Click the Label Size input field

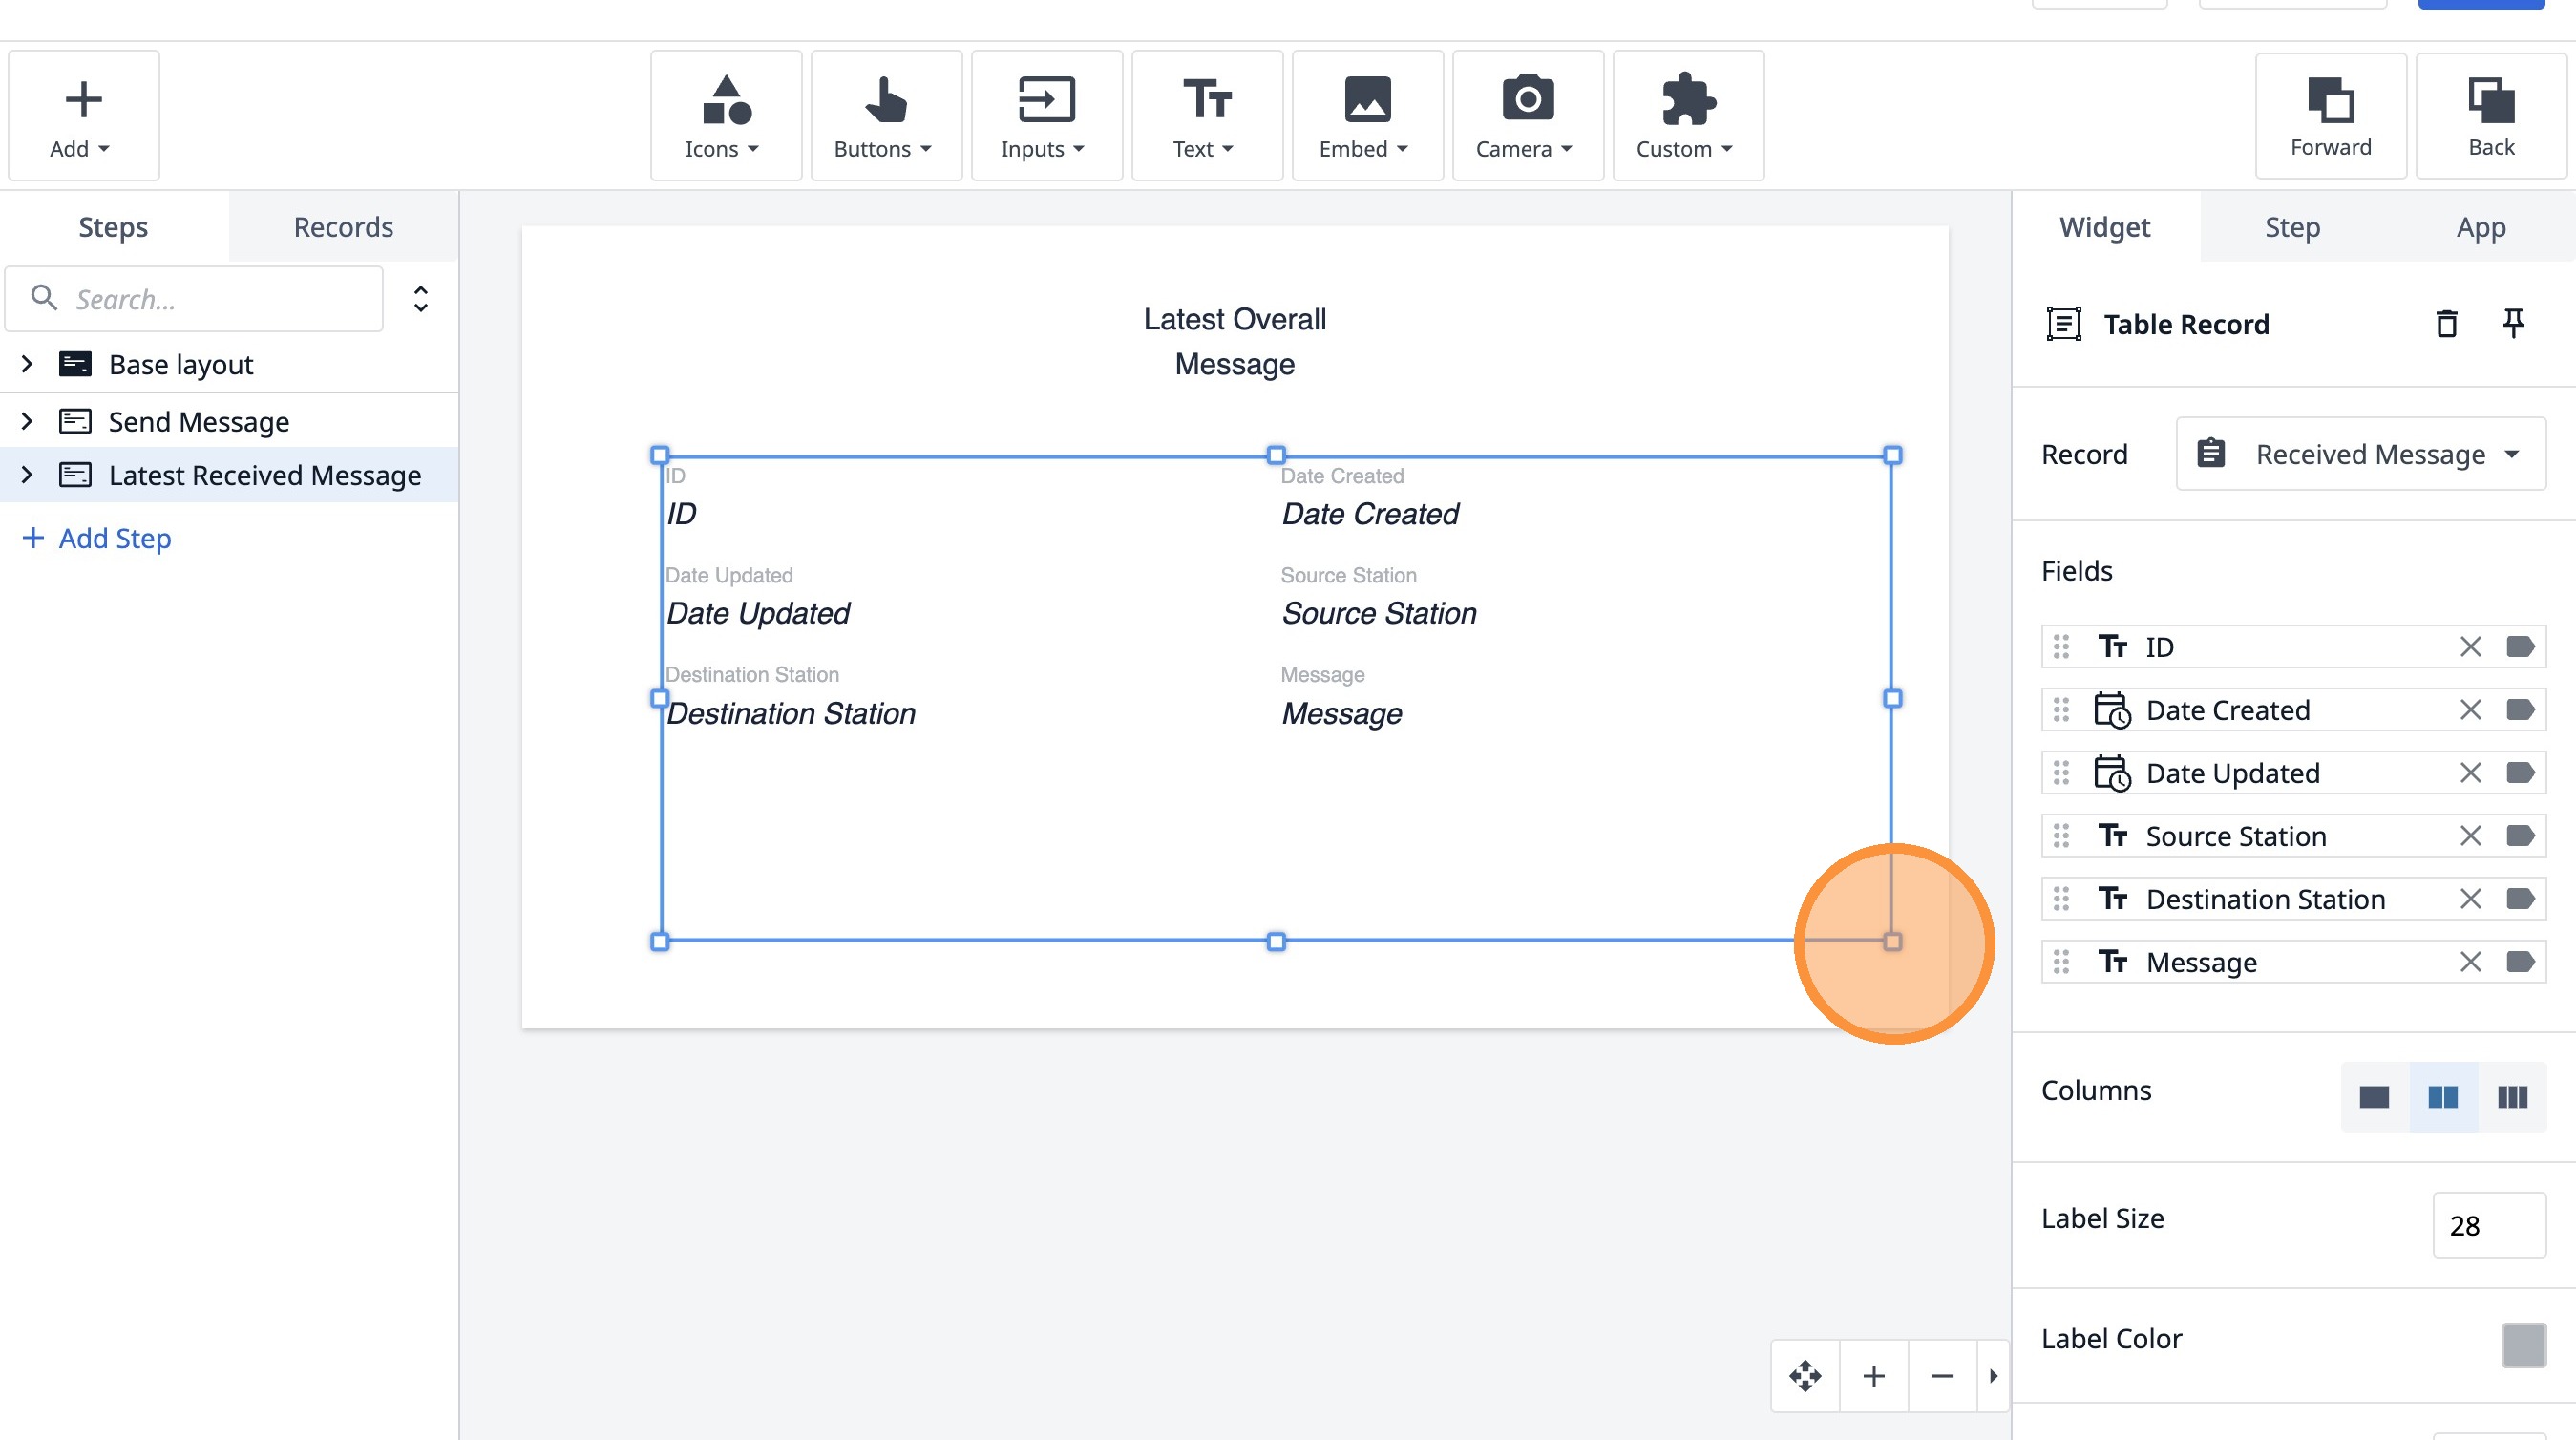click(x=2488, y=1225)
